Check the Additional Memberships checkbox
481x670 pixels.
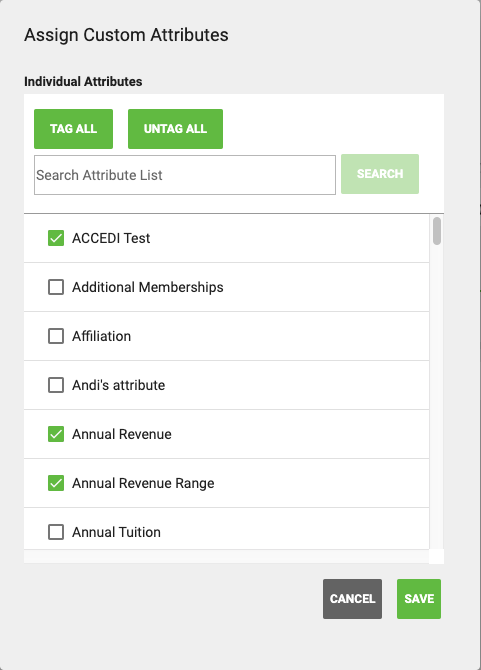pyautogui.click(x=56, y=287)
